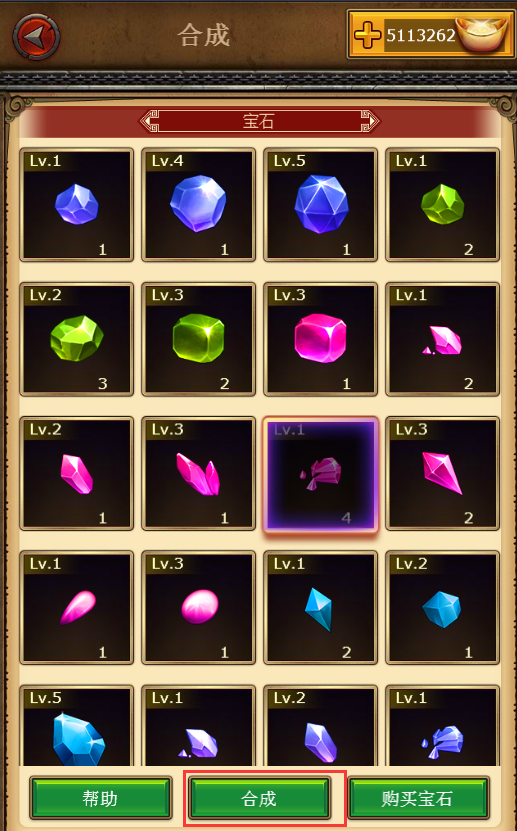The height and width of the screenshot is (831, 517).
Task: Click the gold ingot currency icon
Action: pos(482,34)
